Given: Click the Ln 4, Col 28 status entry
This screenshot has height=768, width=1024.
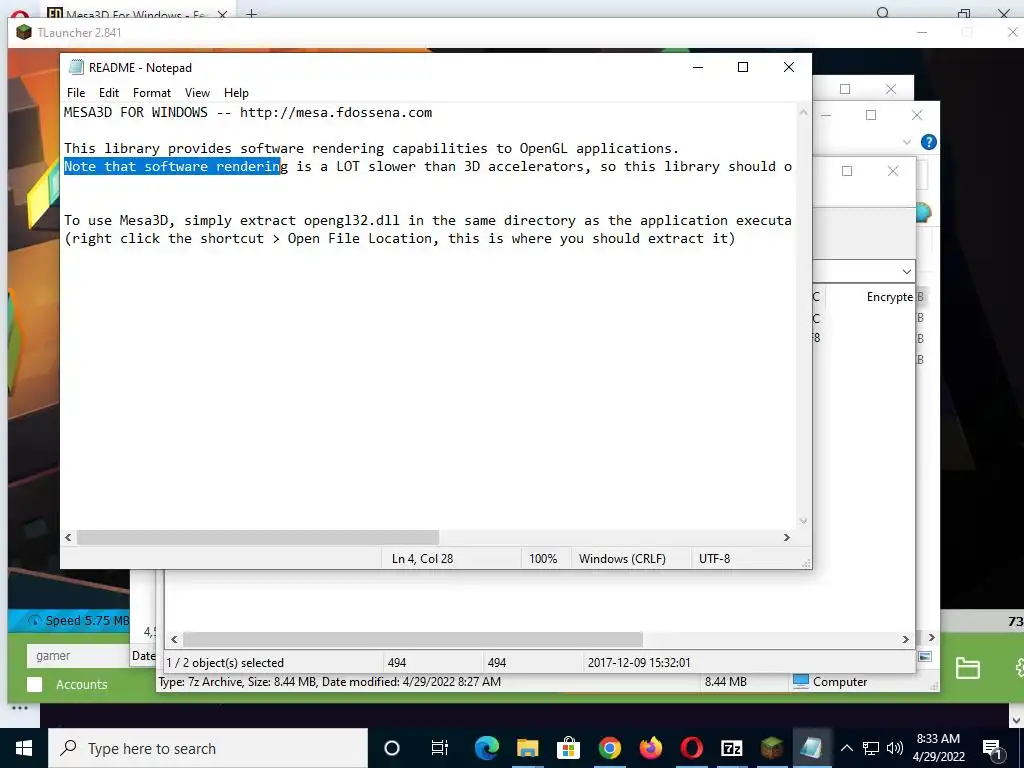Looking at the screenshot, I should [x=423, y=559].
